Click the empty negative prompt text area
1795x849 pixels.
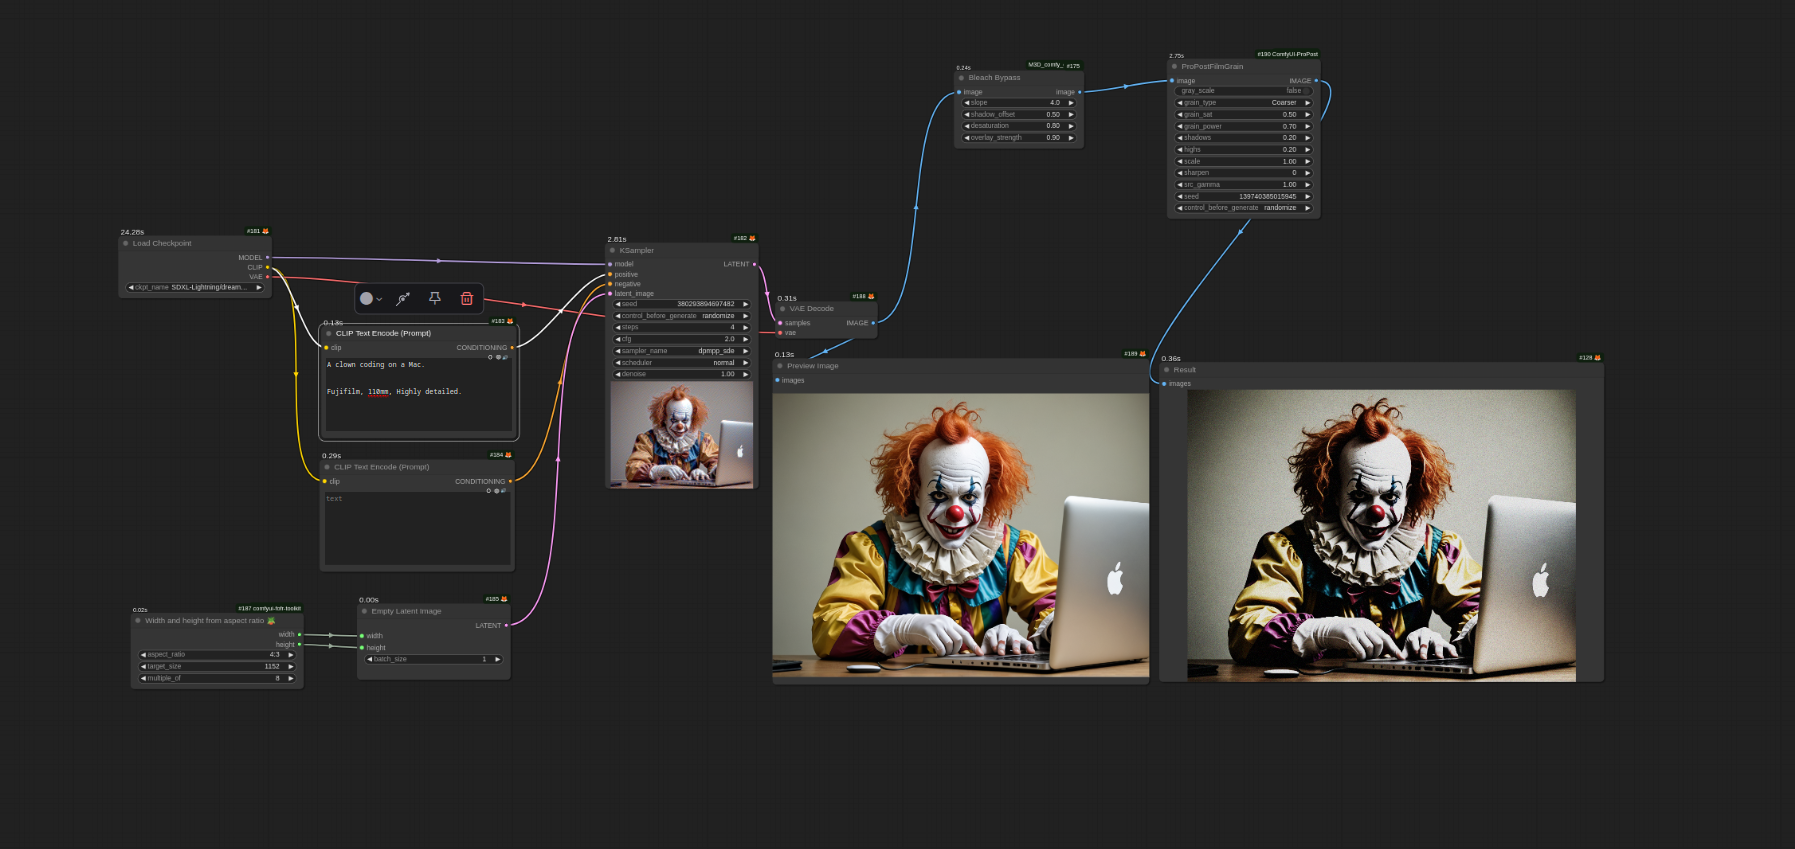tap(416, 528)
